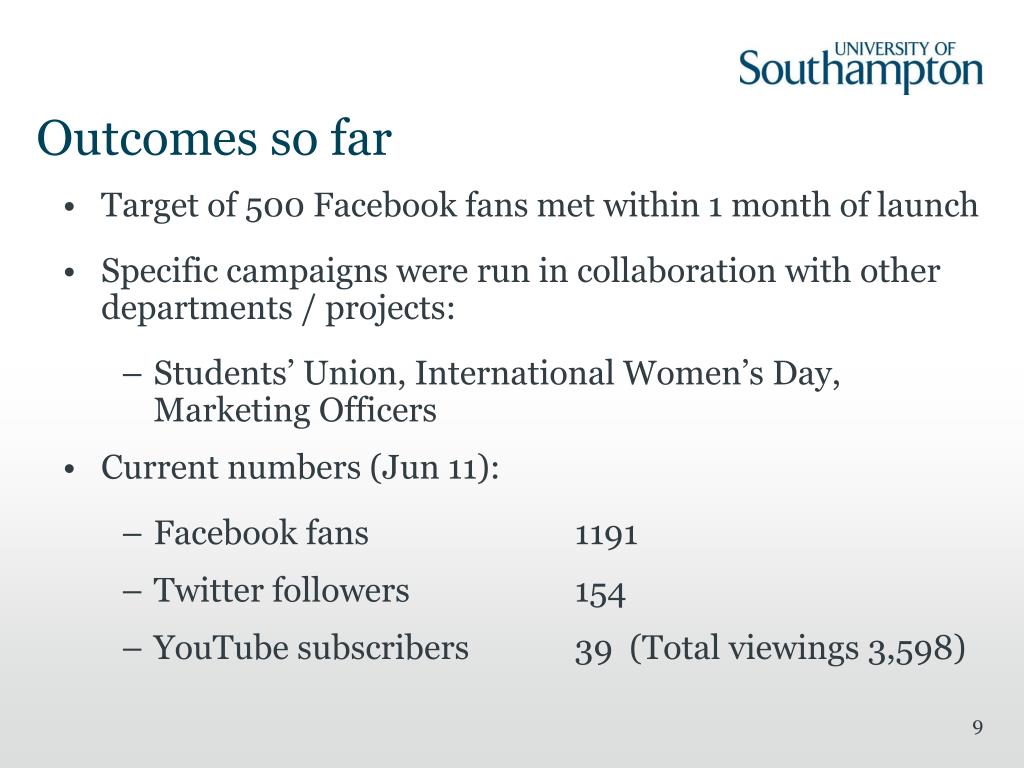
Task: Click 'Students' Union, International Women's Day' sub-bullet
Action: [x=497, y=374]
